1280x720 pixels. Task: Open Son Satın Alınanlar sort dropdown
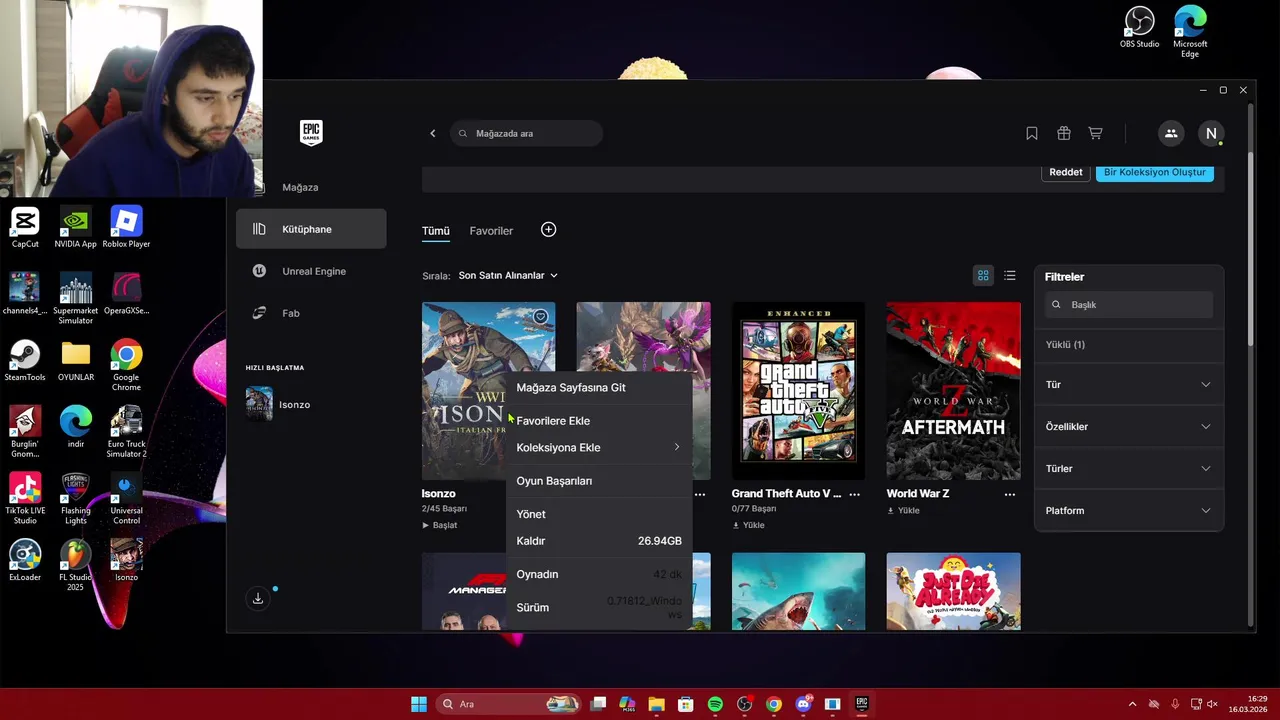pyautogui.click(x=508, y=275)
